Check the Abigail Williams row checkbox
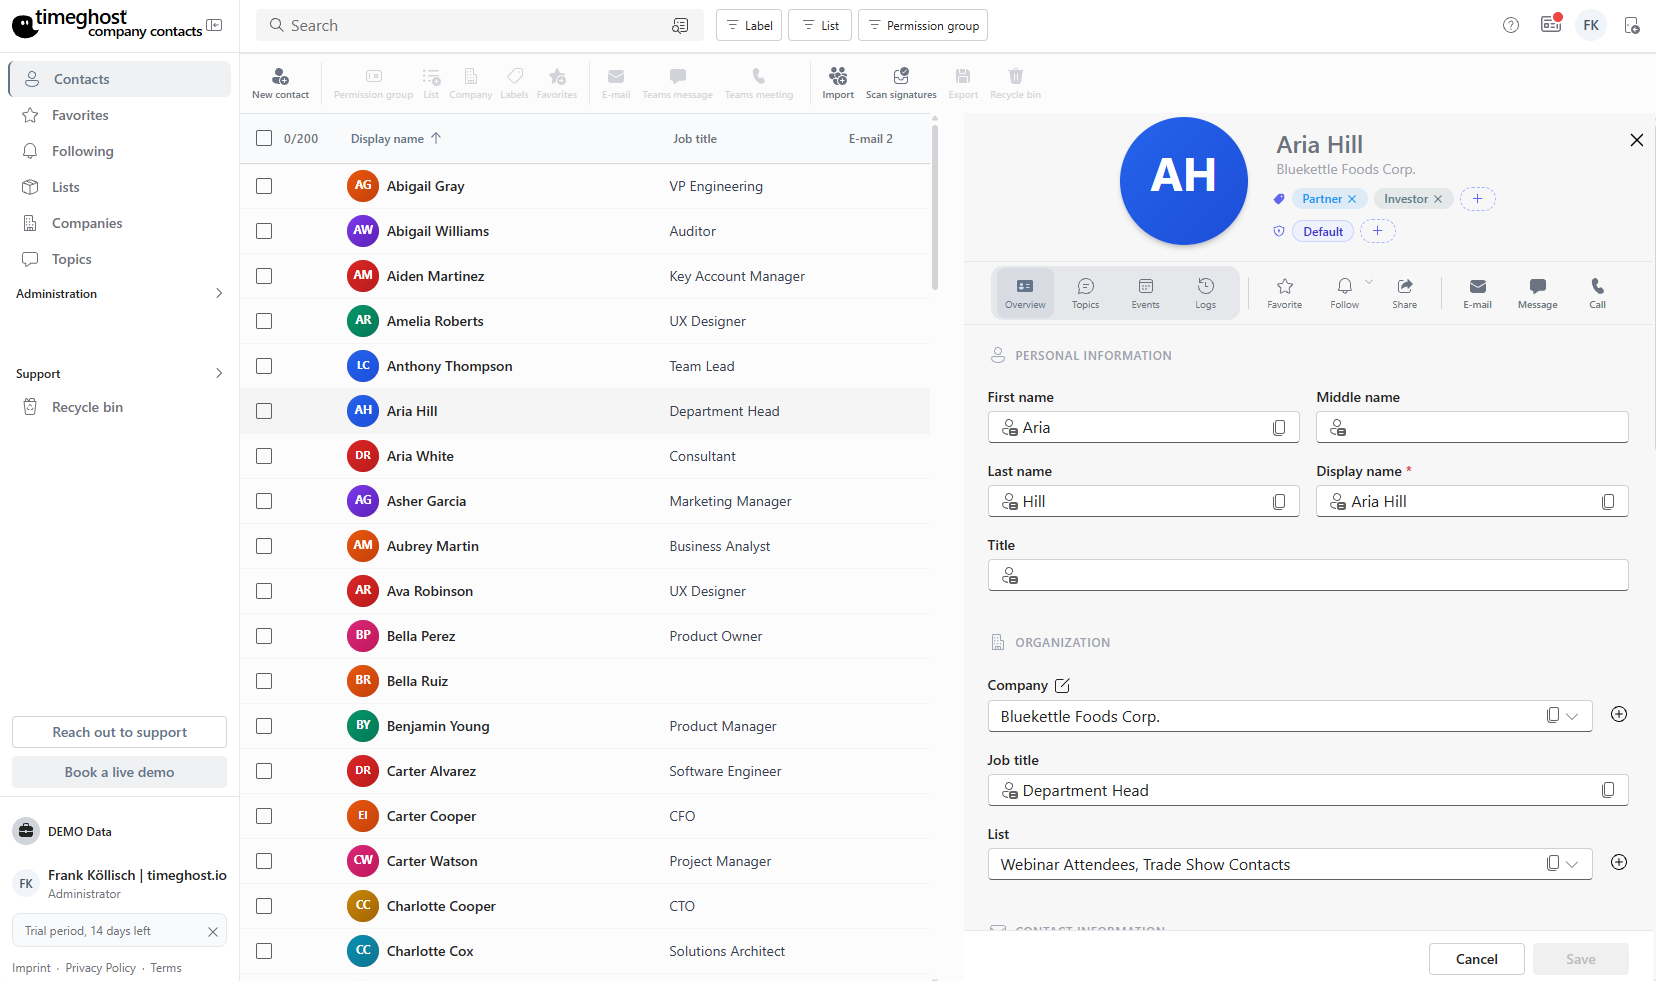Viewport: 1656px width, 981px height. click(264, 231)
